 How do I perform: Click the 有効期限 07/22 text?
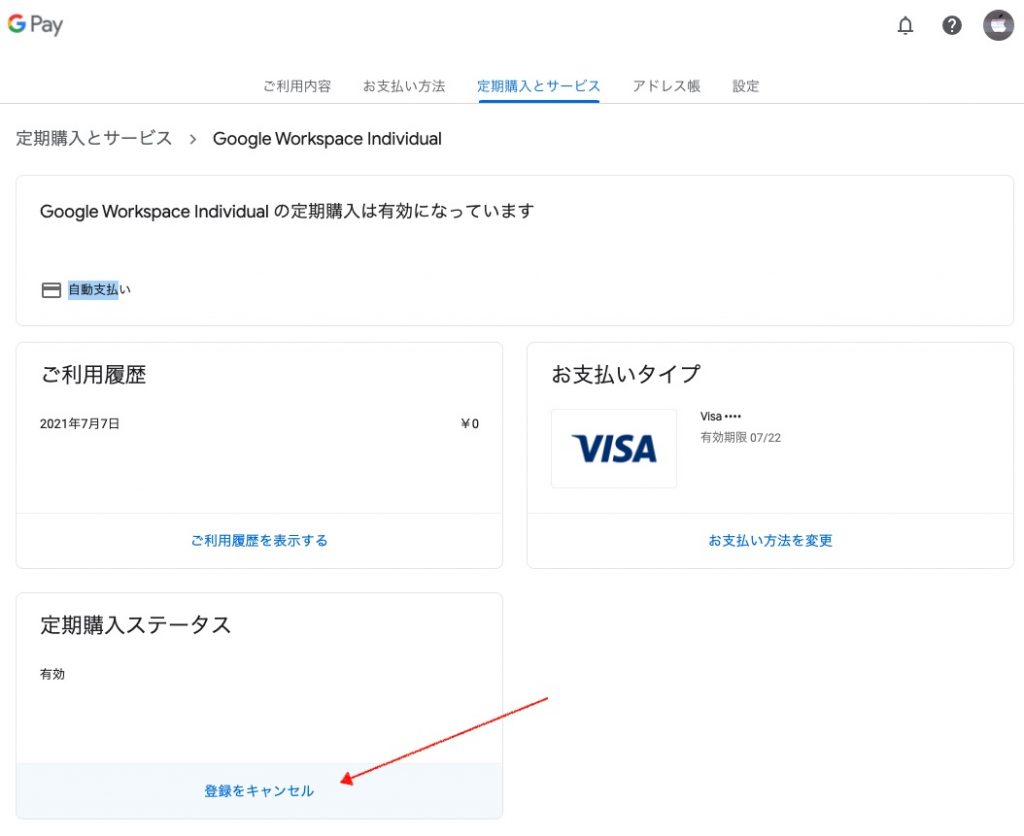741,438
